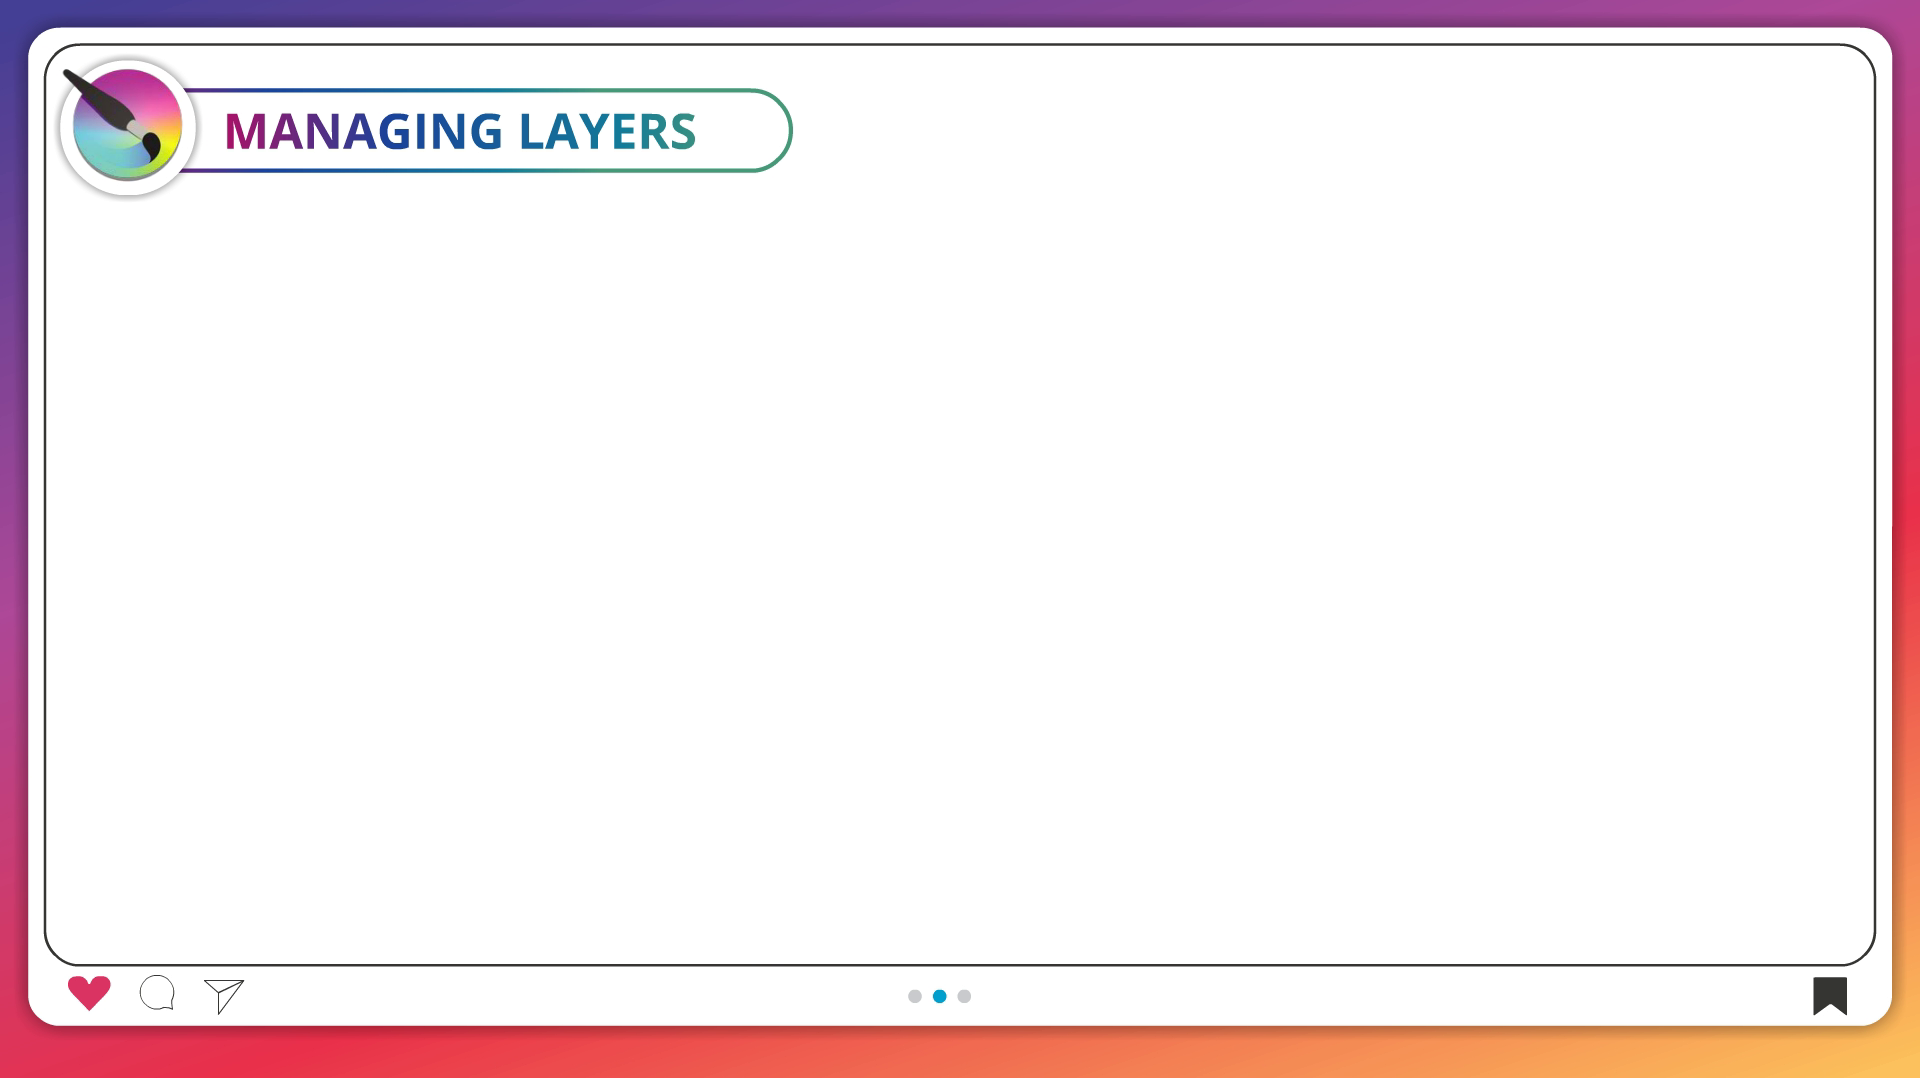Screen dimensions: 1920x1078
Task: Click the word LAYERS in the title
Action: (x=607, y=132)
